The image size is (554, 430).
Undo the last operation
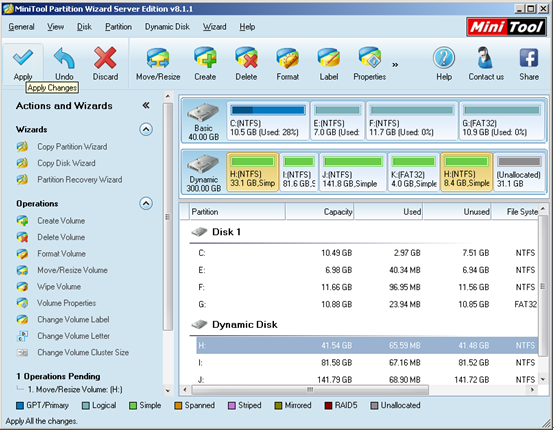point(64,64)
